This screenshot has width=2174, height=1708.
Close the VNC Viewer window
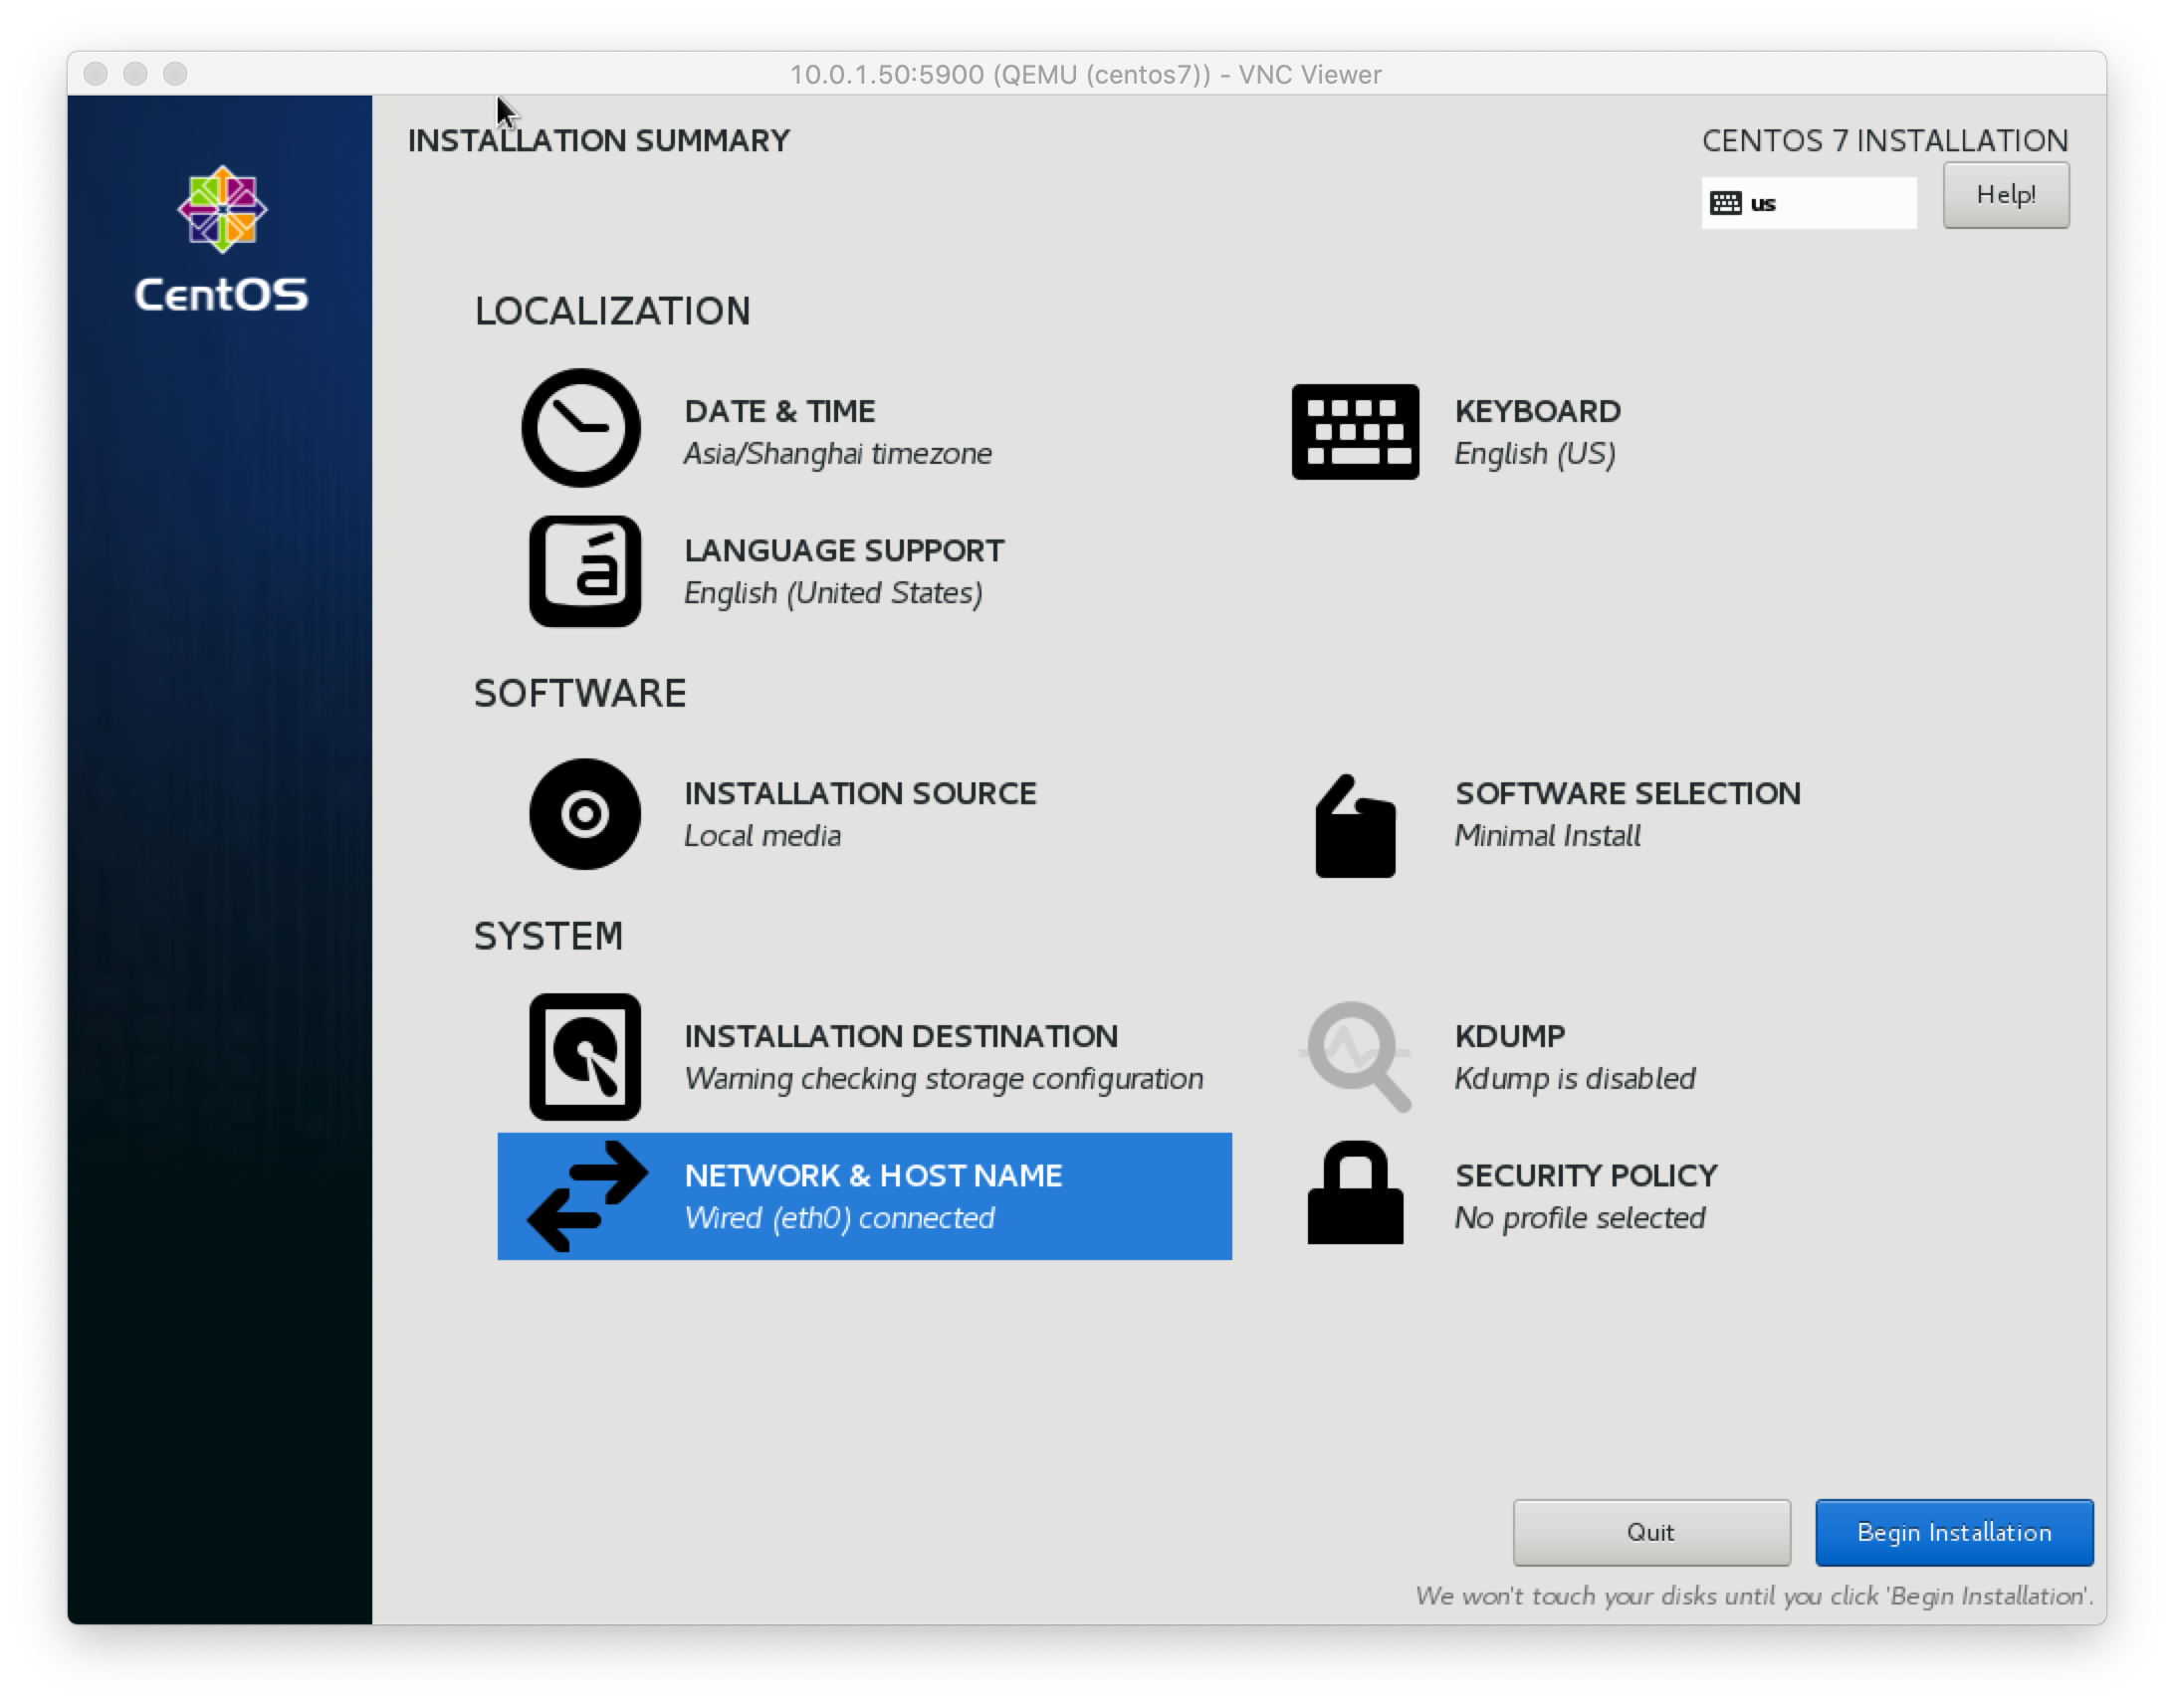(96, 73)
